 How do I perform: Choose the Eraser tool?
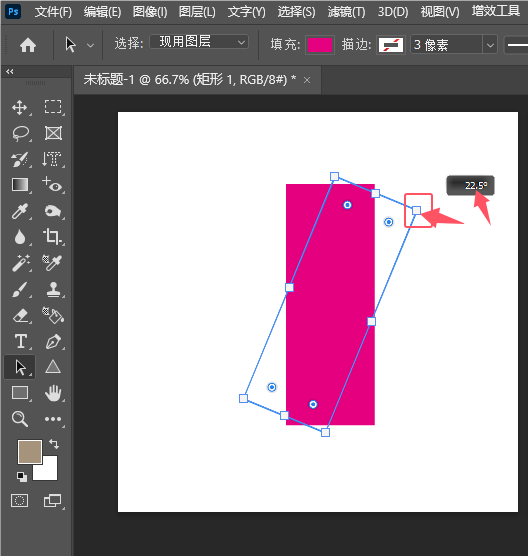click(x=21, y=316)
